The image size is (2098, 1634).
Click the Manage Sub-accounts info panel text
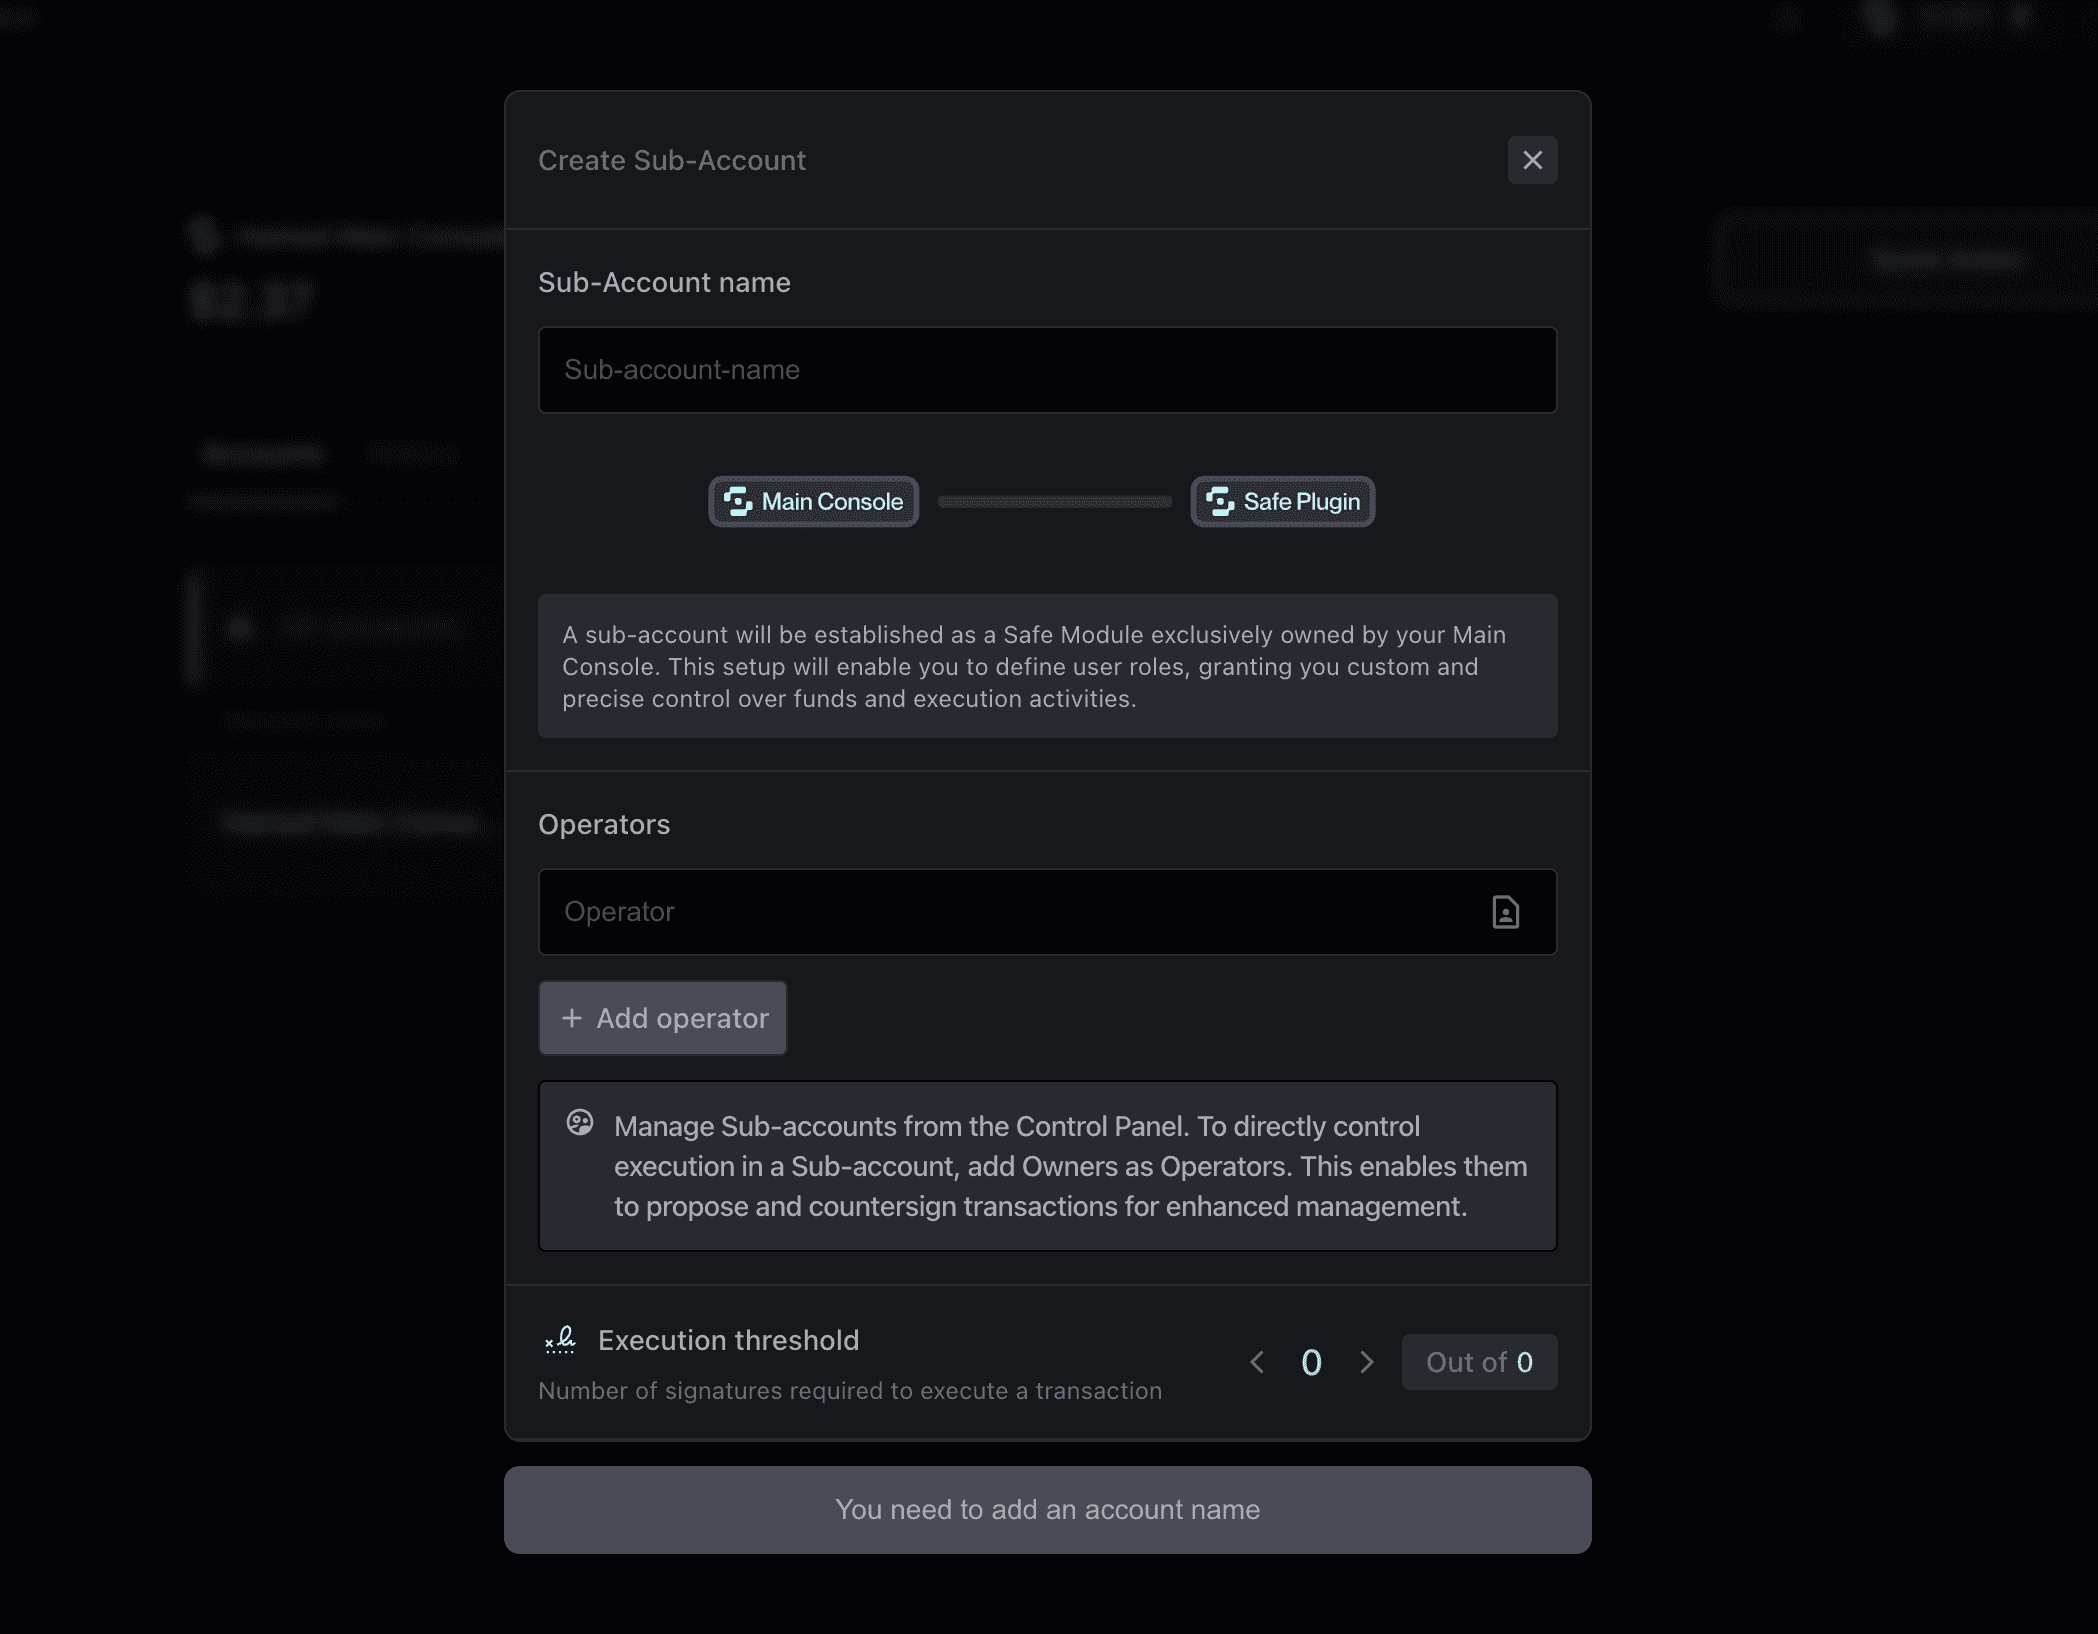tap(1070, 1166)
